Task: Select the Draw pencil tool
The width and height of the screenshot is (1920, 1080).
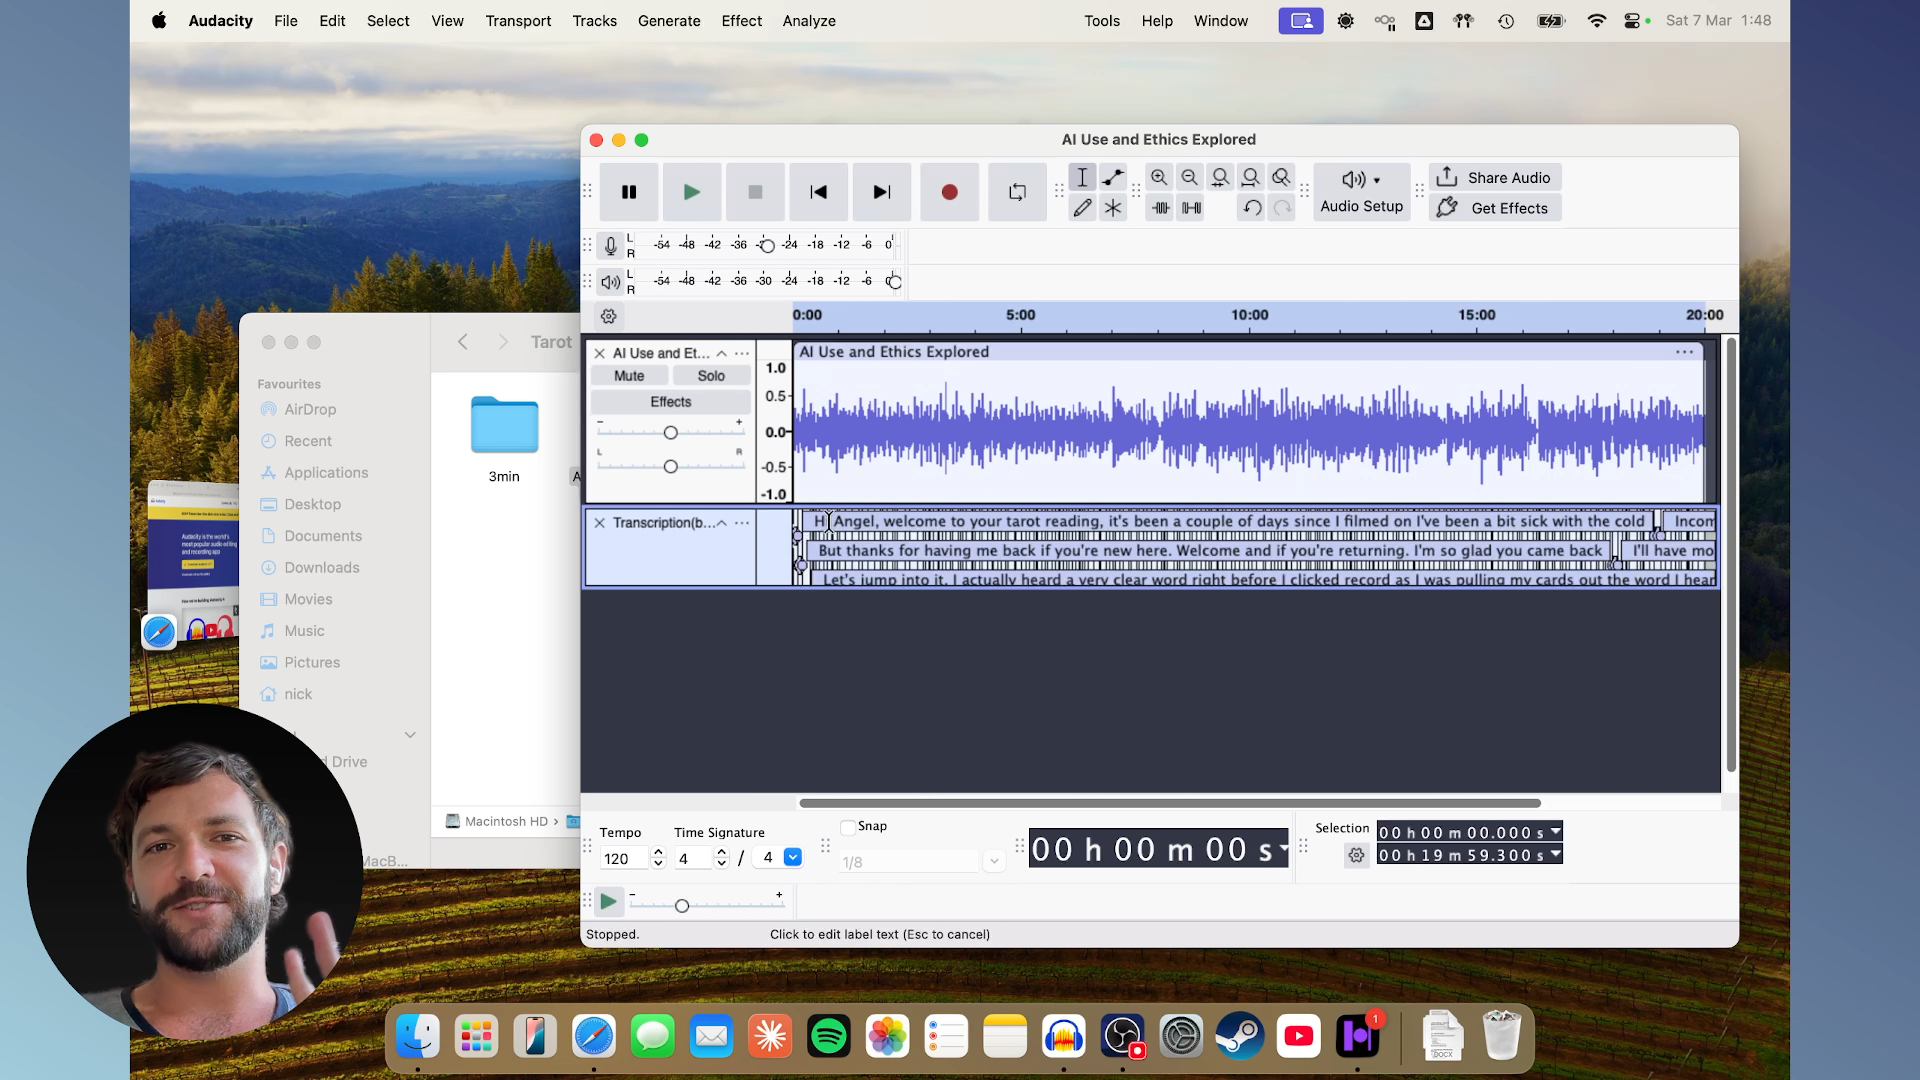Action: pos(1082,208)
